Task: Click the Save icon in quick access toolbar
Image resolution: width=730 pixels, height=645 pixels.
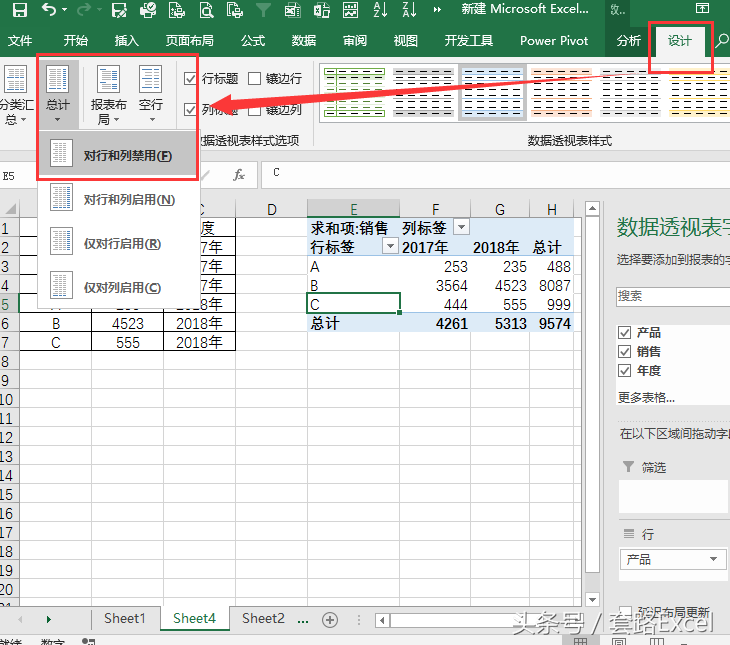Action: pyautogui.click(x=19, y=10)
